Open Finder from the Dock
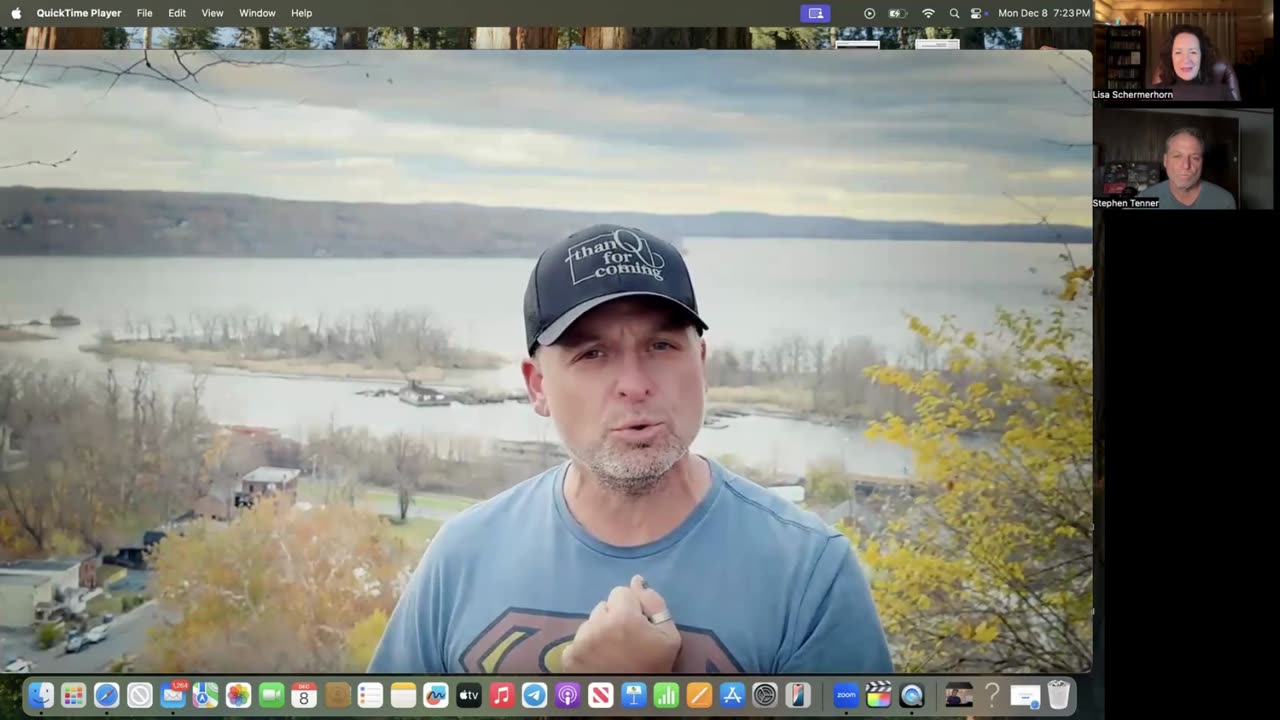This screenshot has width=1280, height=720. 41,695
